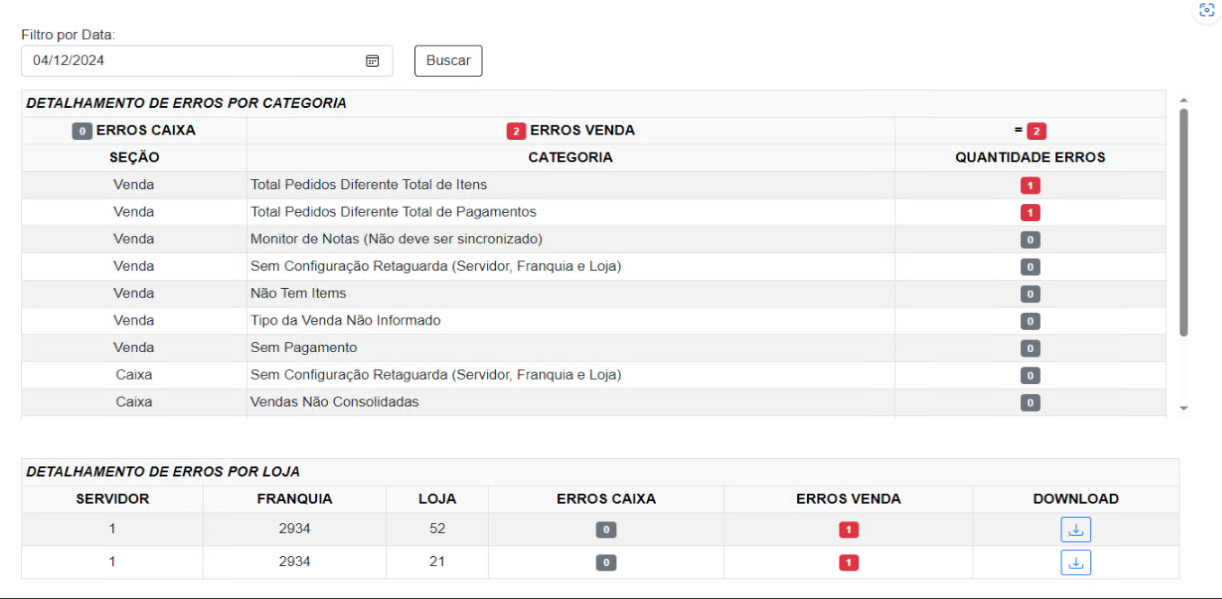Click Erros Venda badge for loja 52
Screen dimensions: 1222x599
coord(848,530)
